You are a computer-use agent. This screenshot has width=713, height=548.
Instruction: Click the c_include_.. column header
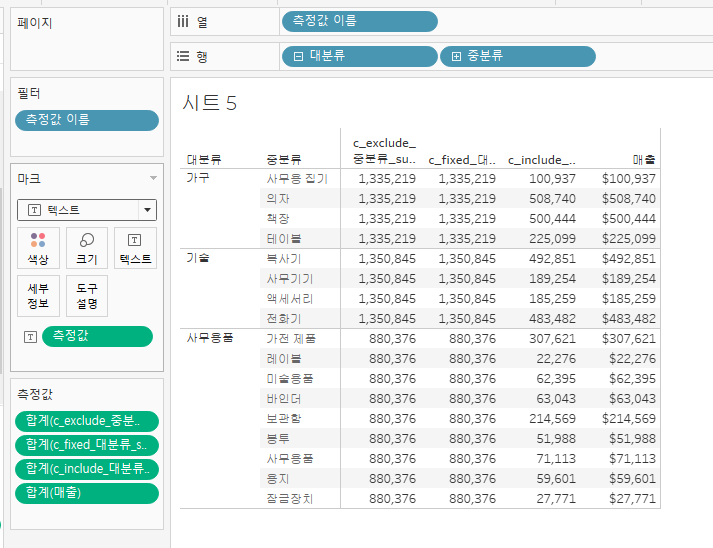542,160
